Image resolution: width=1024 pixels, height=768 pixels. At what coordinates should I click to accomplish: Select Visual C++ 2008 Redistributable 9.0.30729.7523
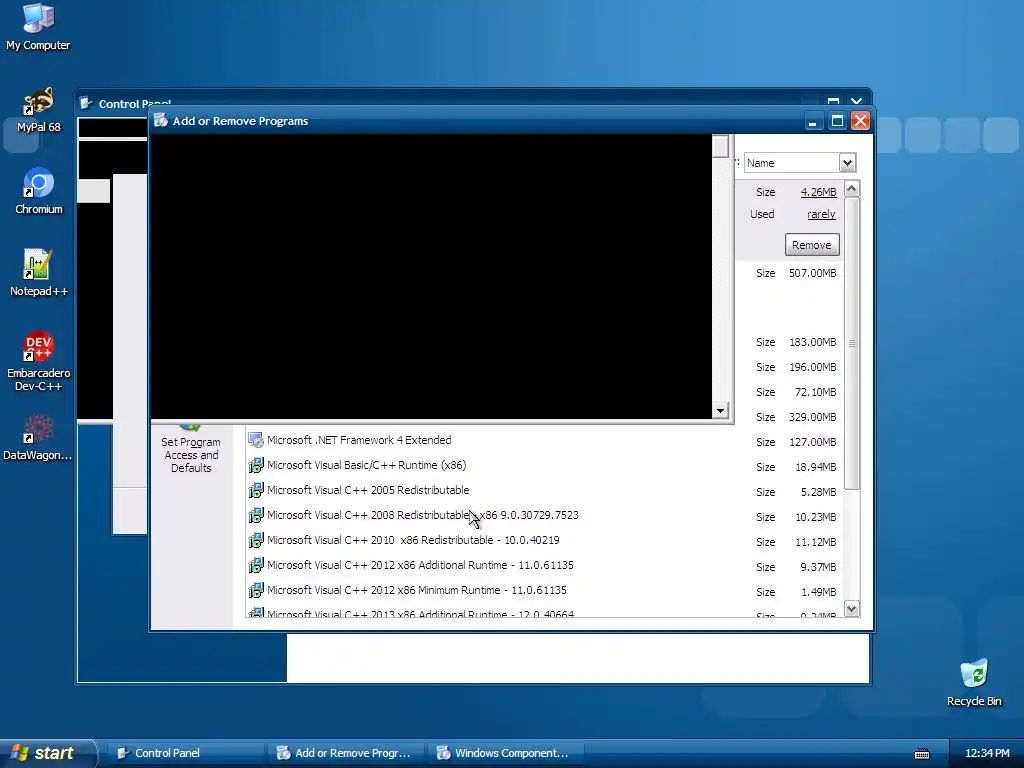(x=543, y=515)
